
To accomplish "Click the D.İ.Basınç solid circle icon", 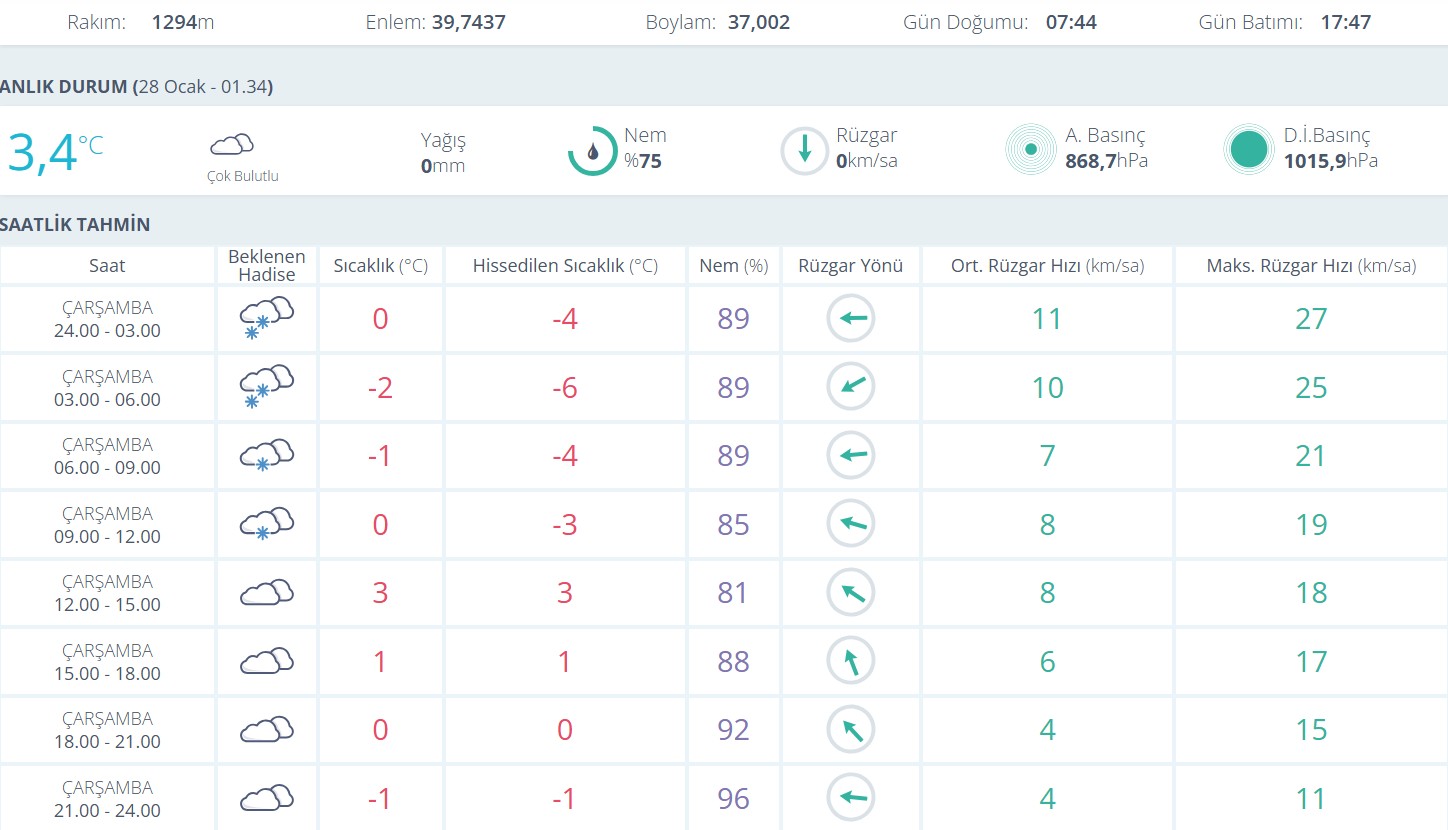I will pyautogui.click(x=1248, y=150).
